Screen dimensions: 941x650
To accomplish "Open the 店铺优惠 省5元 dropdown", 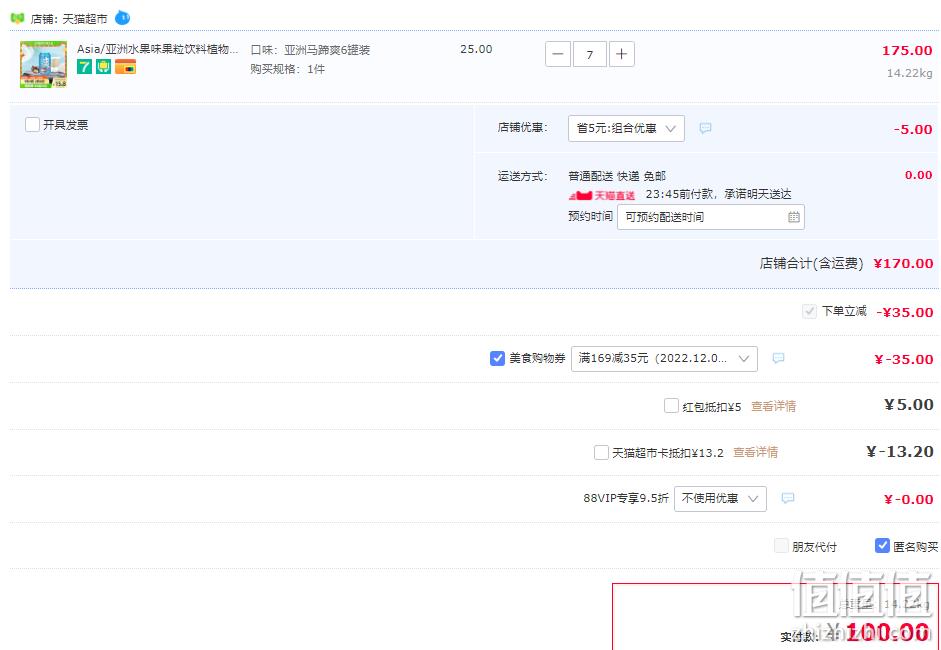I will [626, 128].
